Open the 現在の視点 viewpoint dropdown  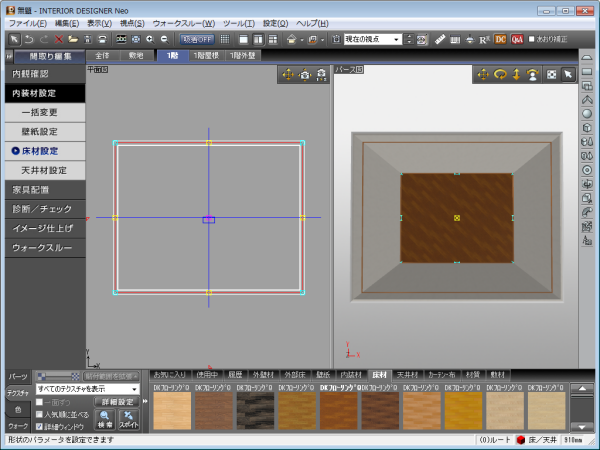(397, 38)
